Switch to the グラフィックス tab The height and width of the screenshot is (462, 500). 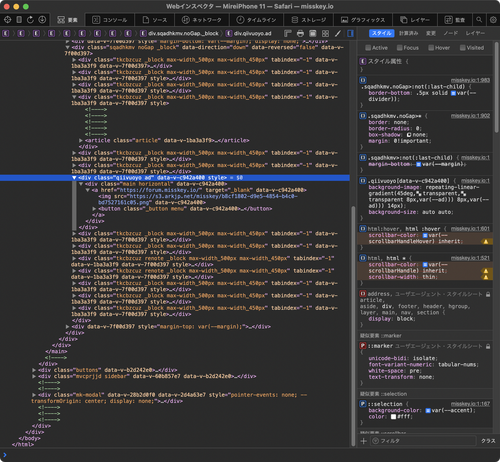(363, 20)
